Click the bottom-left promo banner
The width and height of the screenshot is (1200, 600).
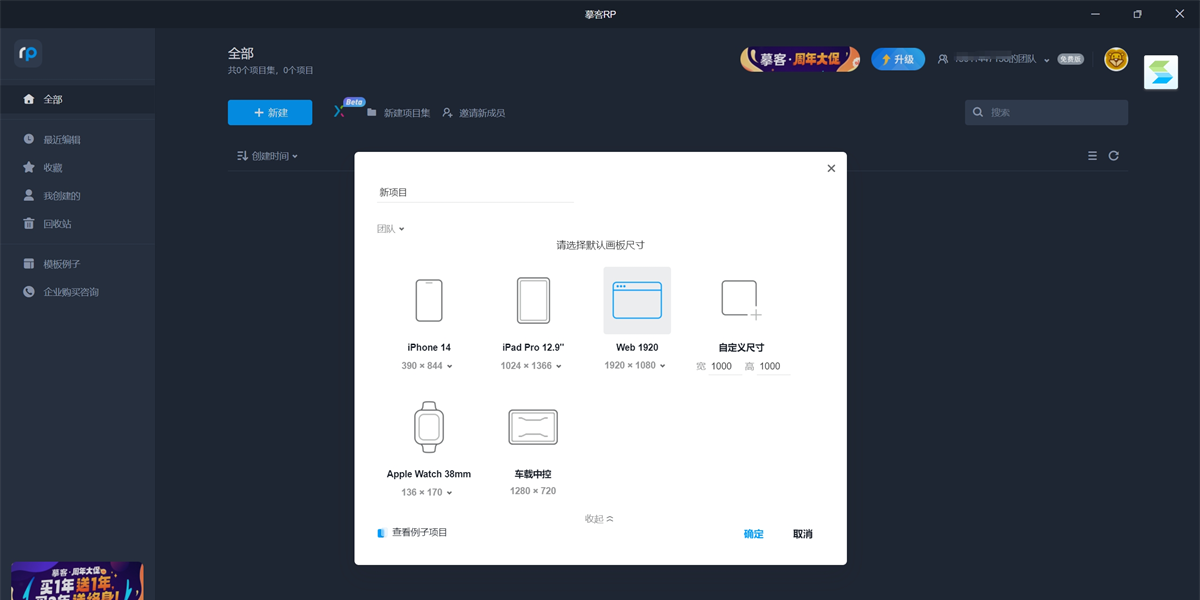[77, 581]
